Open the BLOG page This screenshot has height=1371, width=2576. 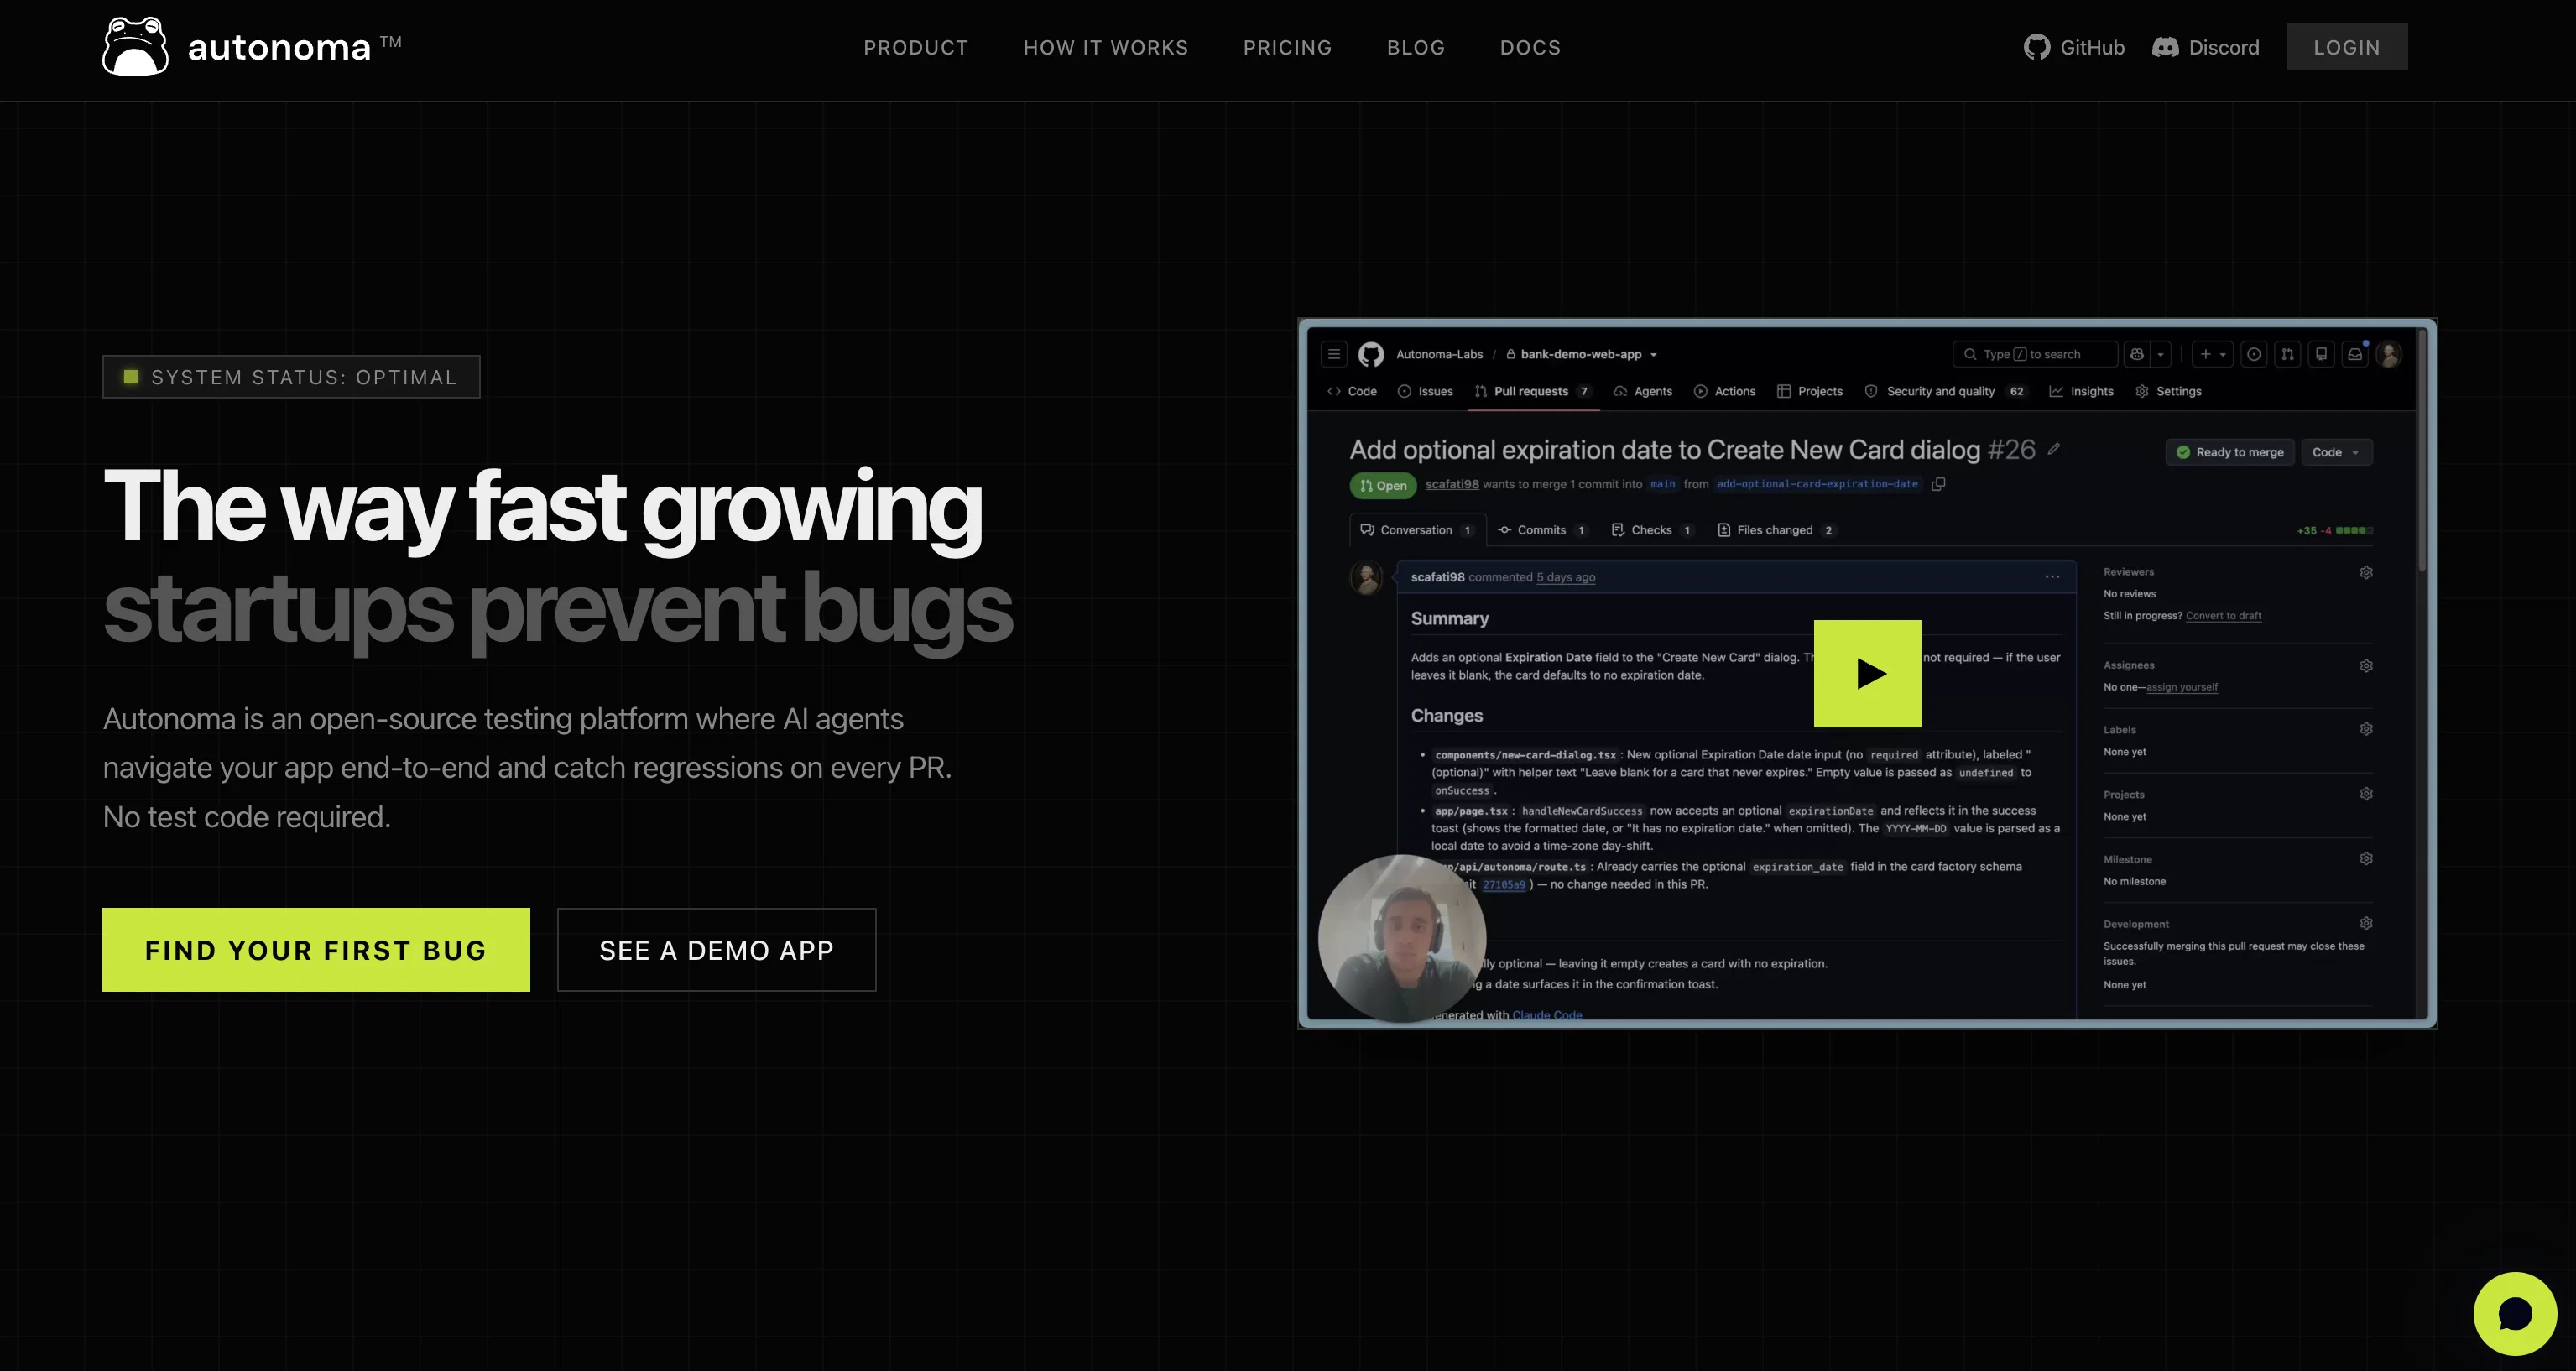click(1416, 47)
